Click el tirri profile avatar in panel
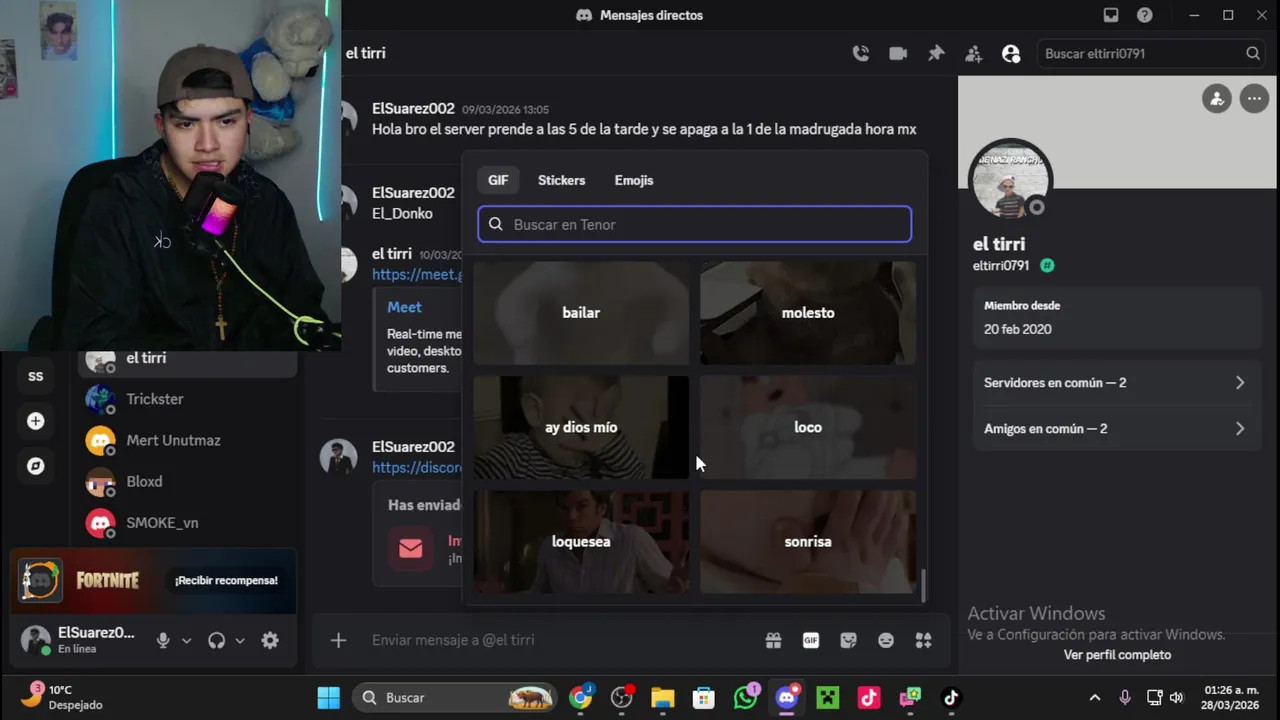Viewport: 1280px width, 720px height. pyautogui.click(x=1011, y=180)
